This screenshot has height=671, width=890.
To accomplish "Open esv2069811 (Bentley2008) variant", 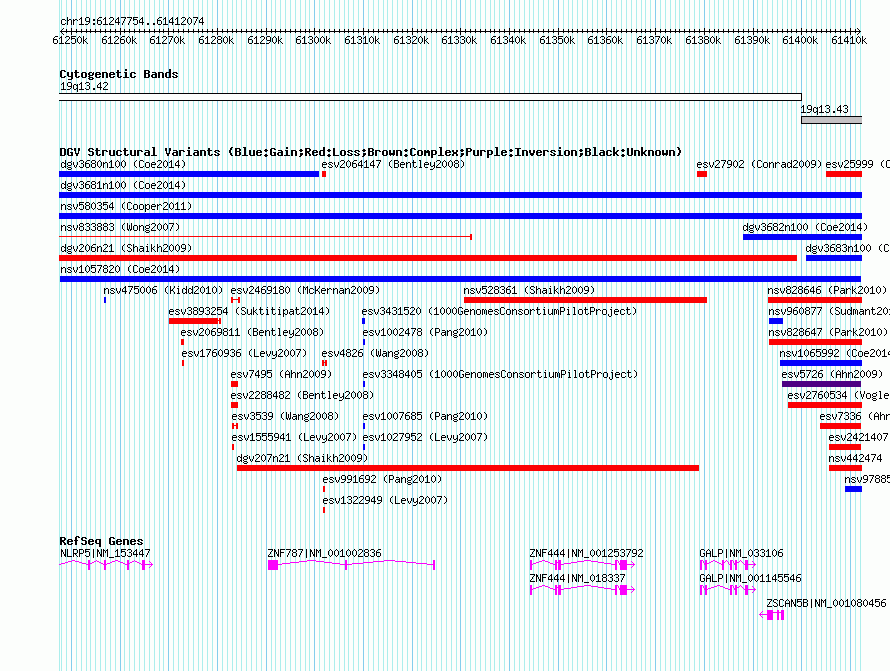I will (x=252, y=332).
